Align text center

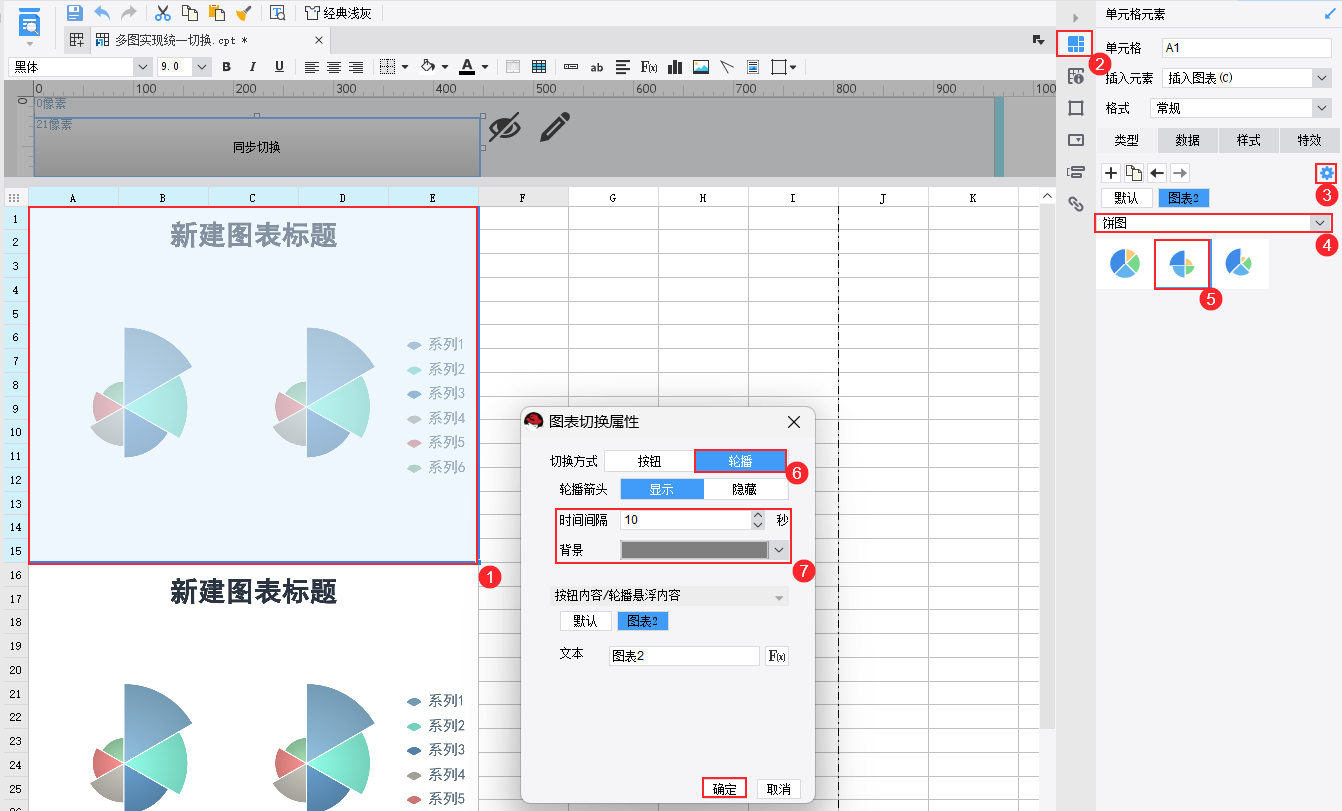point(334,67)
